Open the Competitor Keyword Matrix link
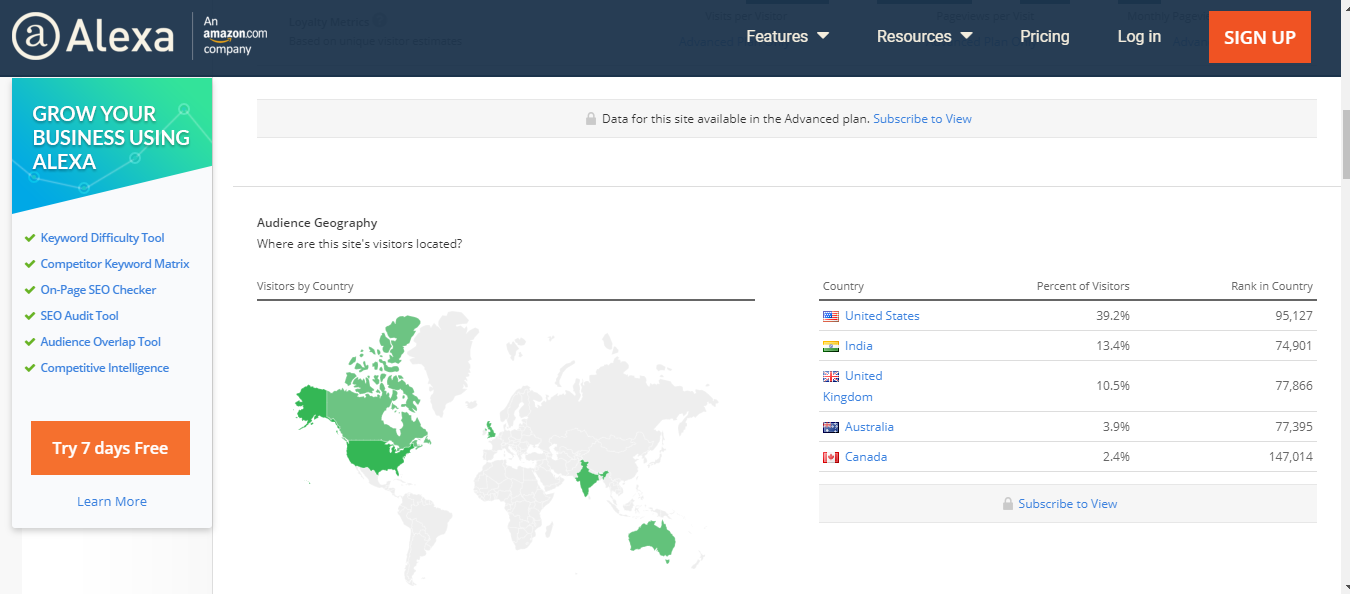Viewport: 1350px width, 594px height. click(114, 264)
